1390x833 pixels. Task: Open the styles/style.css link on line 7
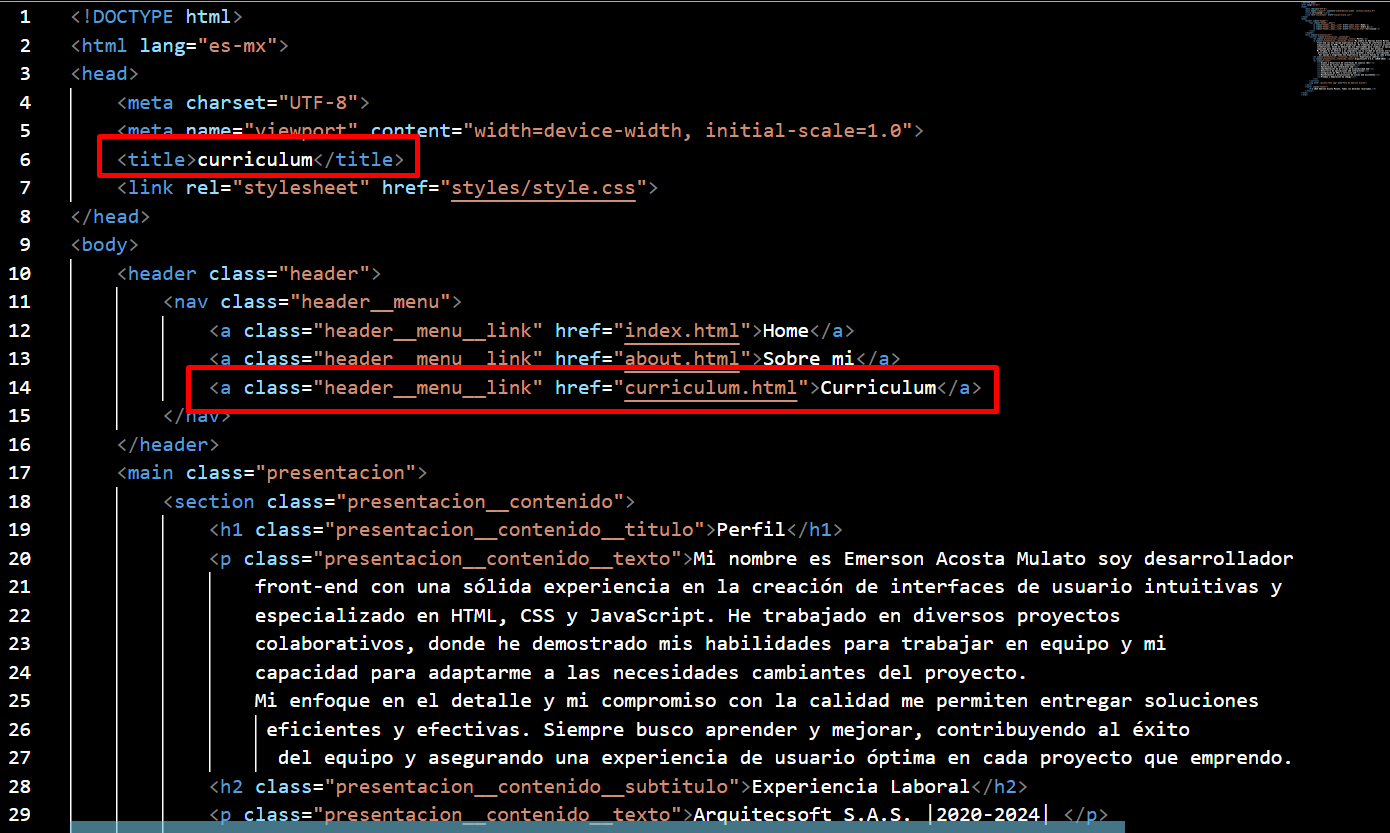click(543, 187)
